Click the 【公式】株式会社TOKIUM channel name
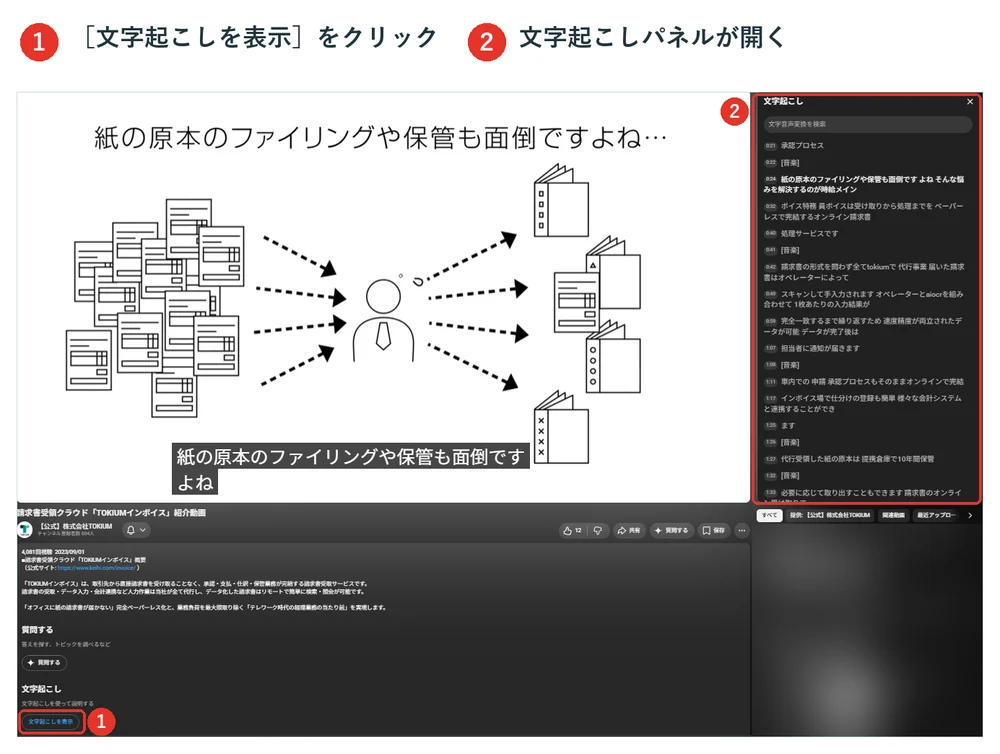1000x754 pixels. coord(75,526)
